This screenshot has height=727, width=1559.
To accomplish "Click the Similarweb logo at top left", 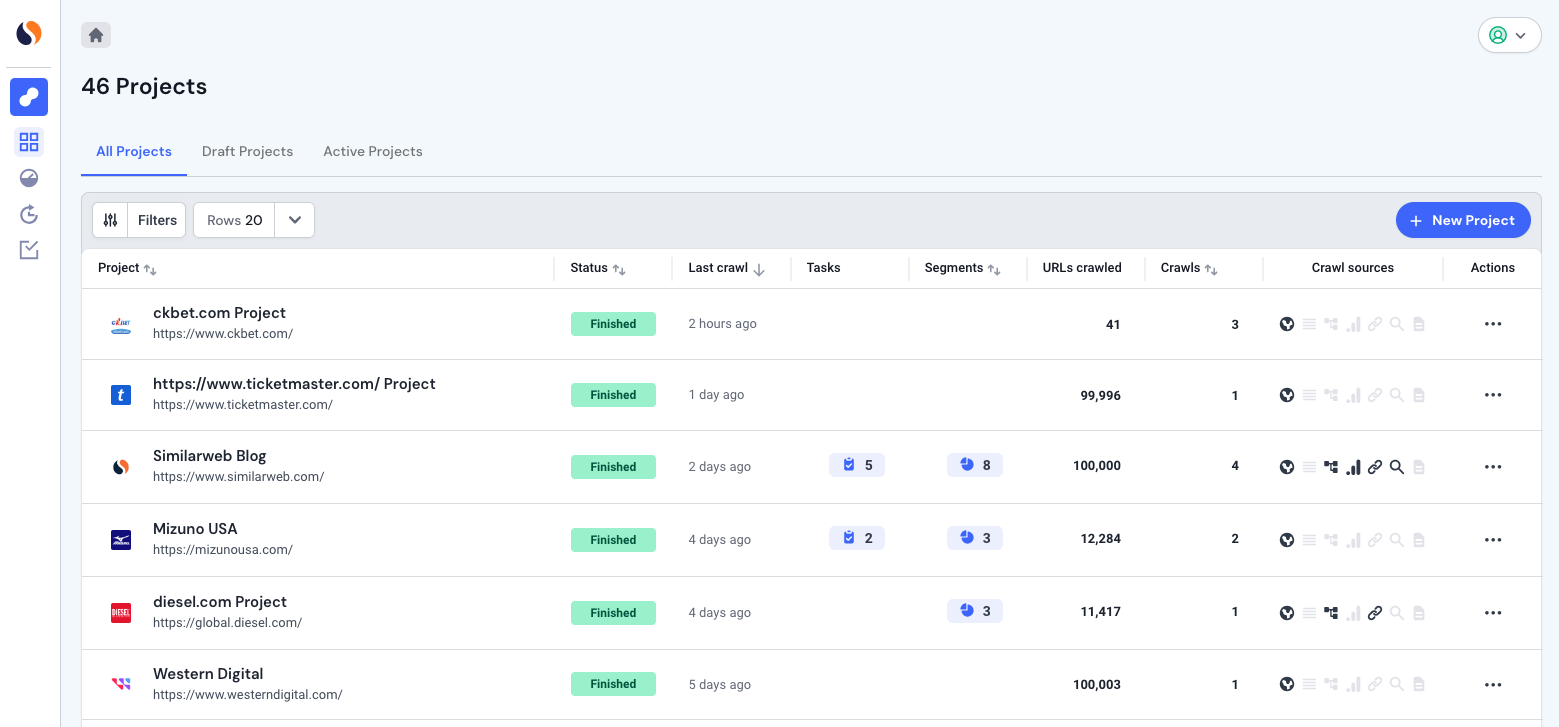I will click(29, 33).
